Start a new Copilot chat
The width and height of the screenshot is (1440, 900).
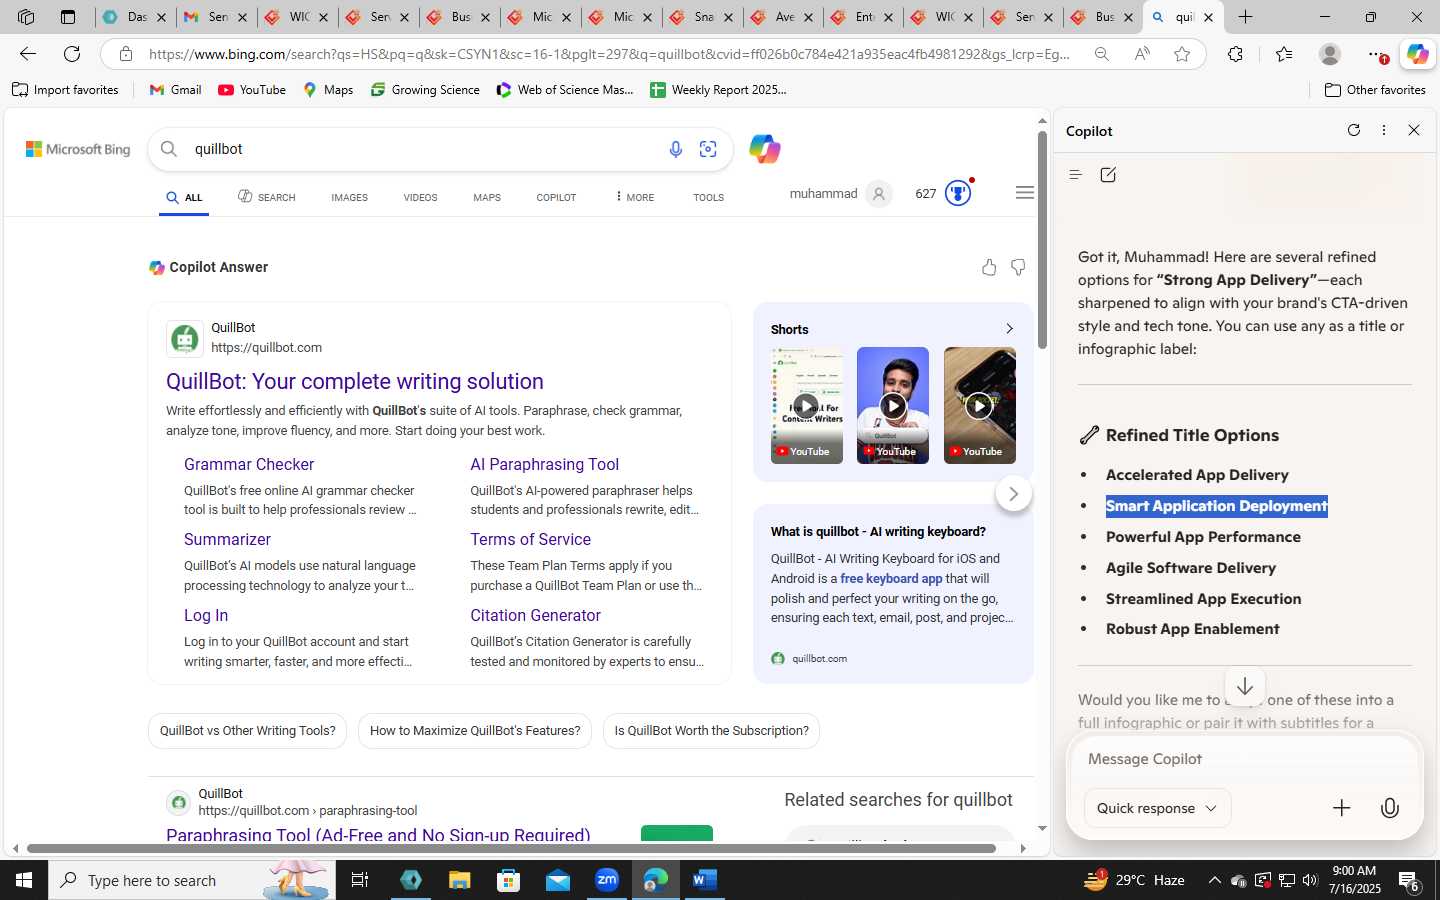coord(1108,175)
